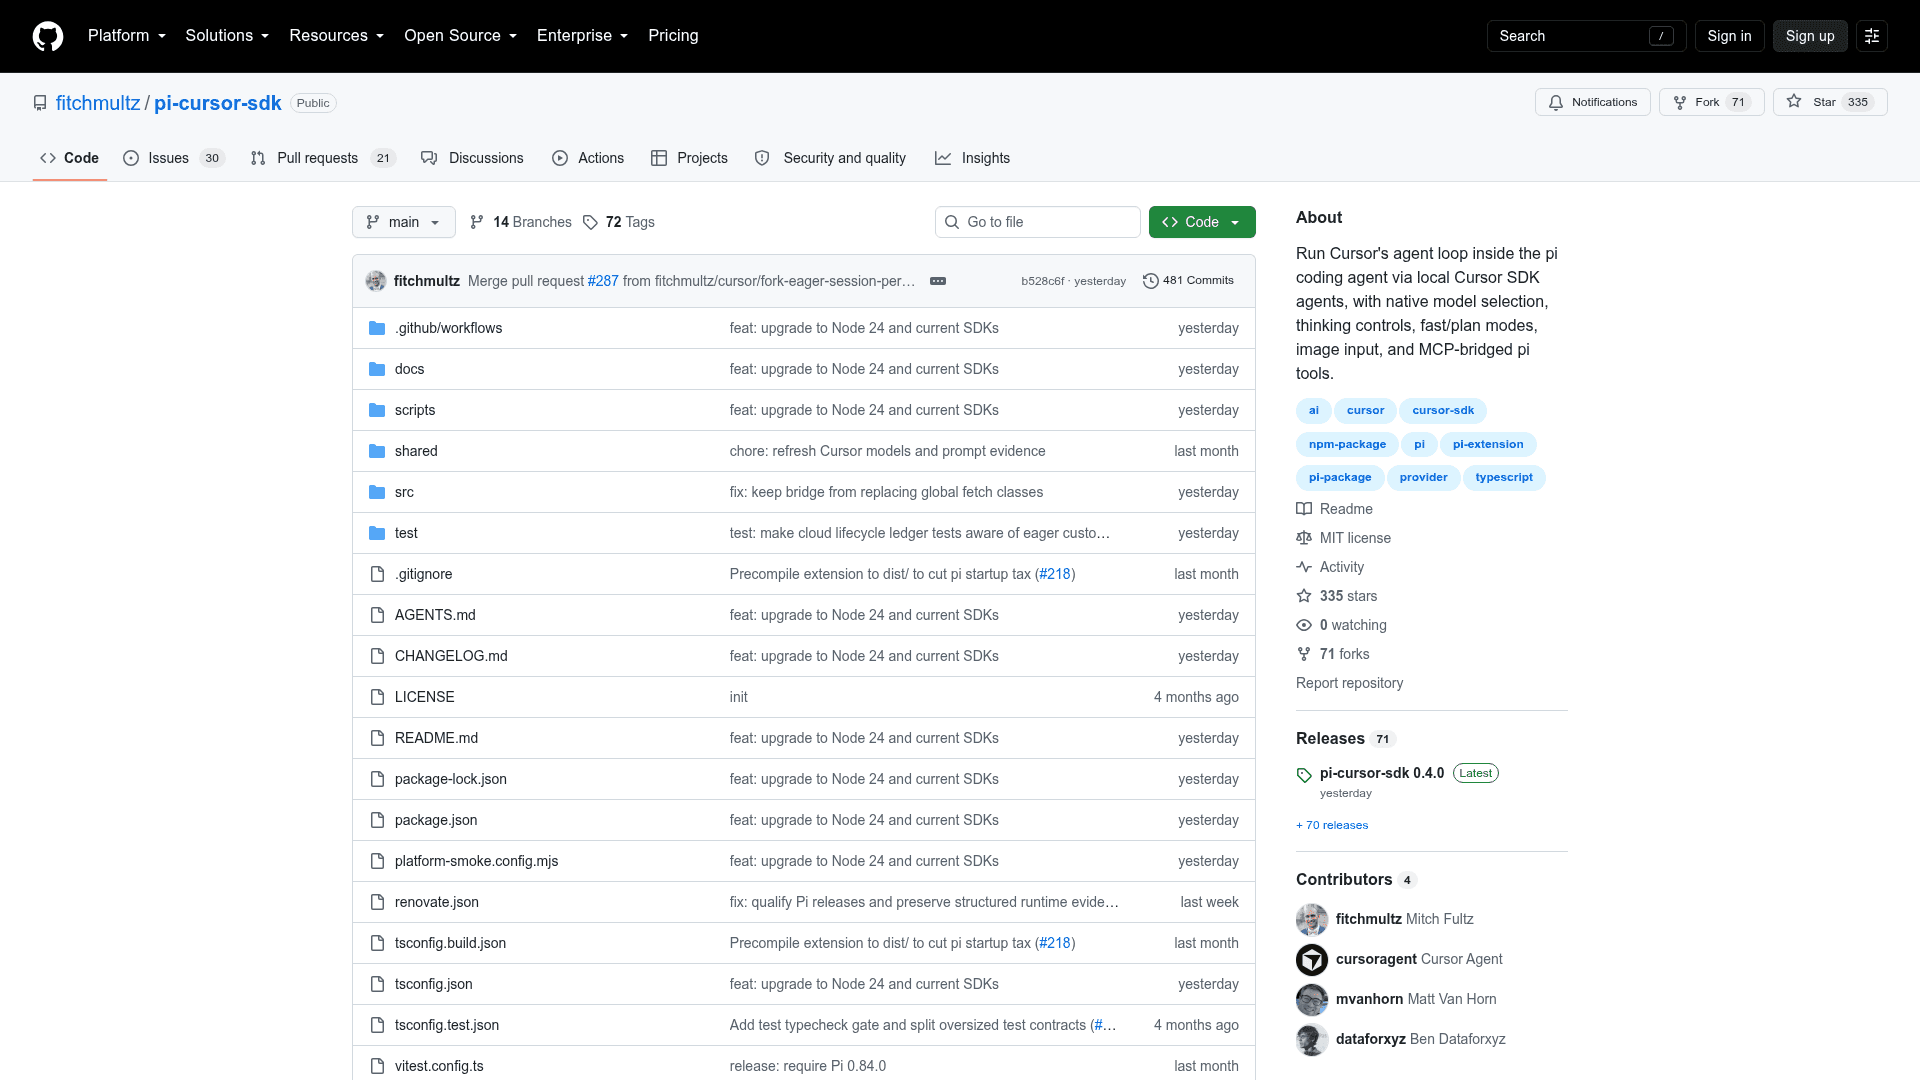The image size is (1920, 1080).
Task: Fork the repository with the Fork button
Action: point(1712,102)
